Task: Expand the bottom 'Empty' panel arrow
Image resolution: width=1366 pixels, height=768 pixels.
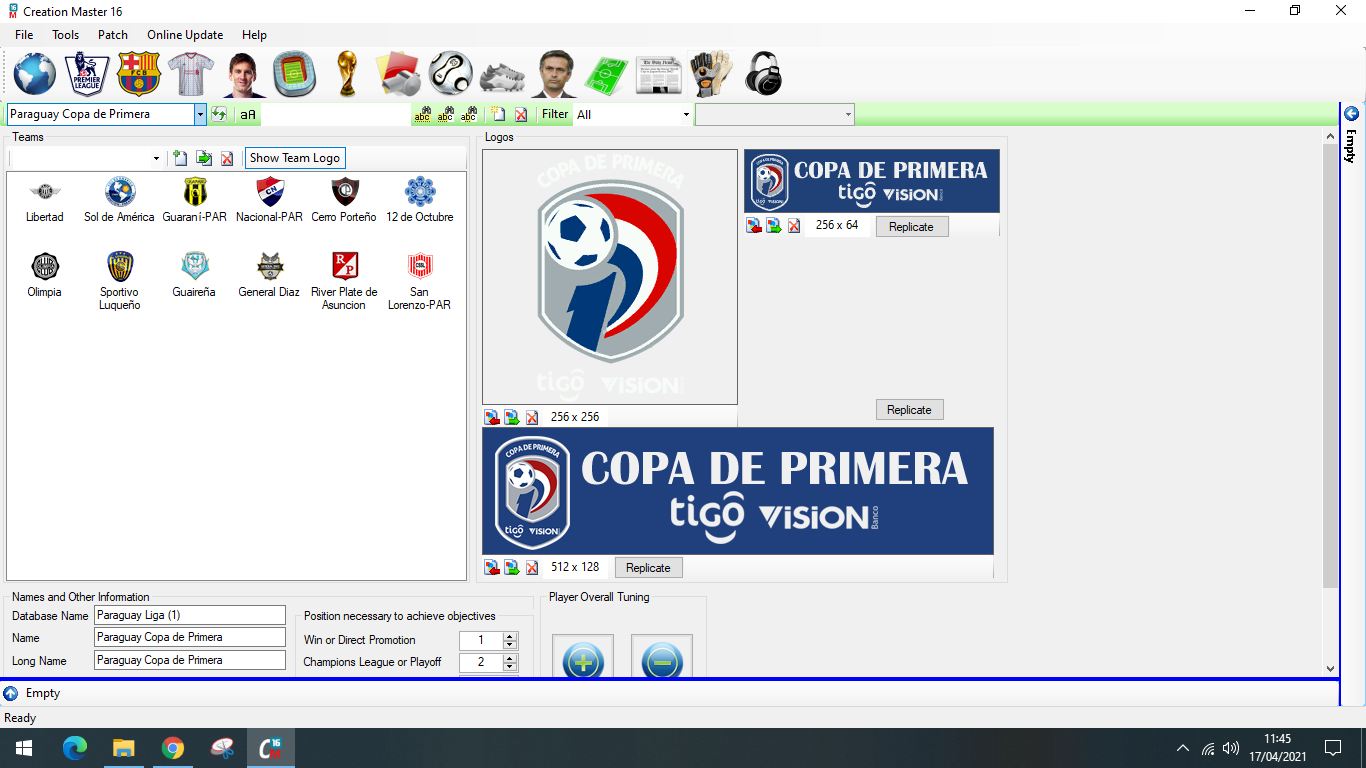Action: tap(11, 693)
